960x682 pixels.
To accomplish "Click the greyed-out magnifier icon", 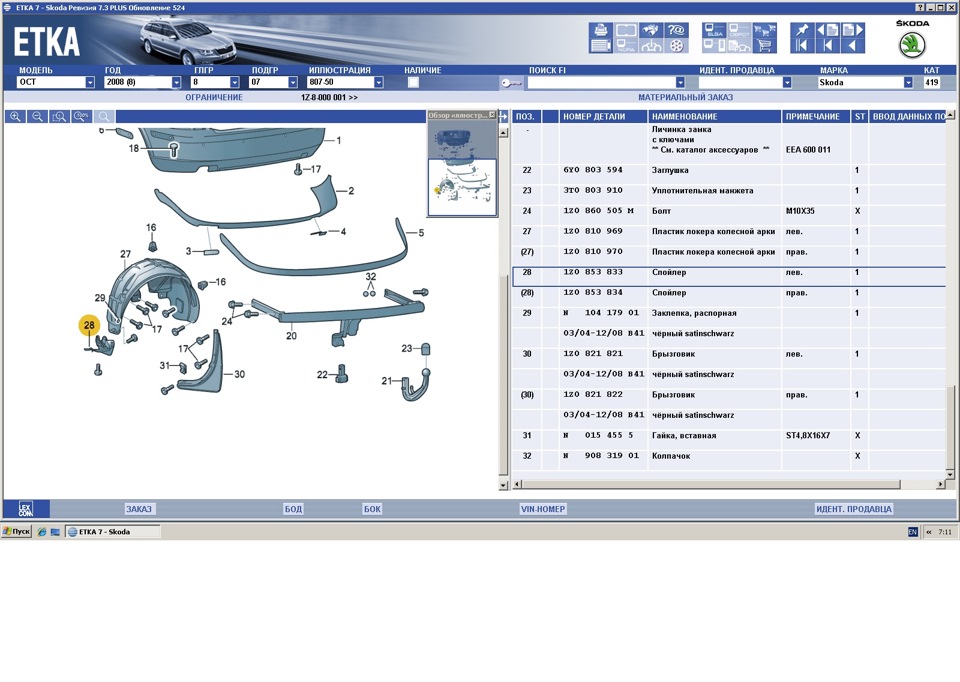I will [x=104, y=116].
